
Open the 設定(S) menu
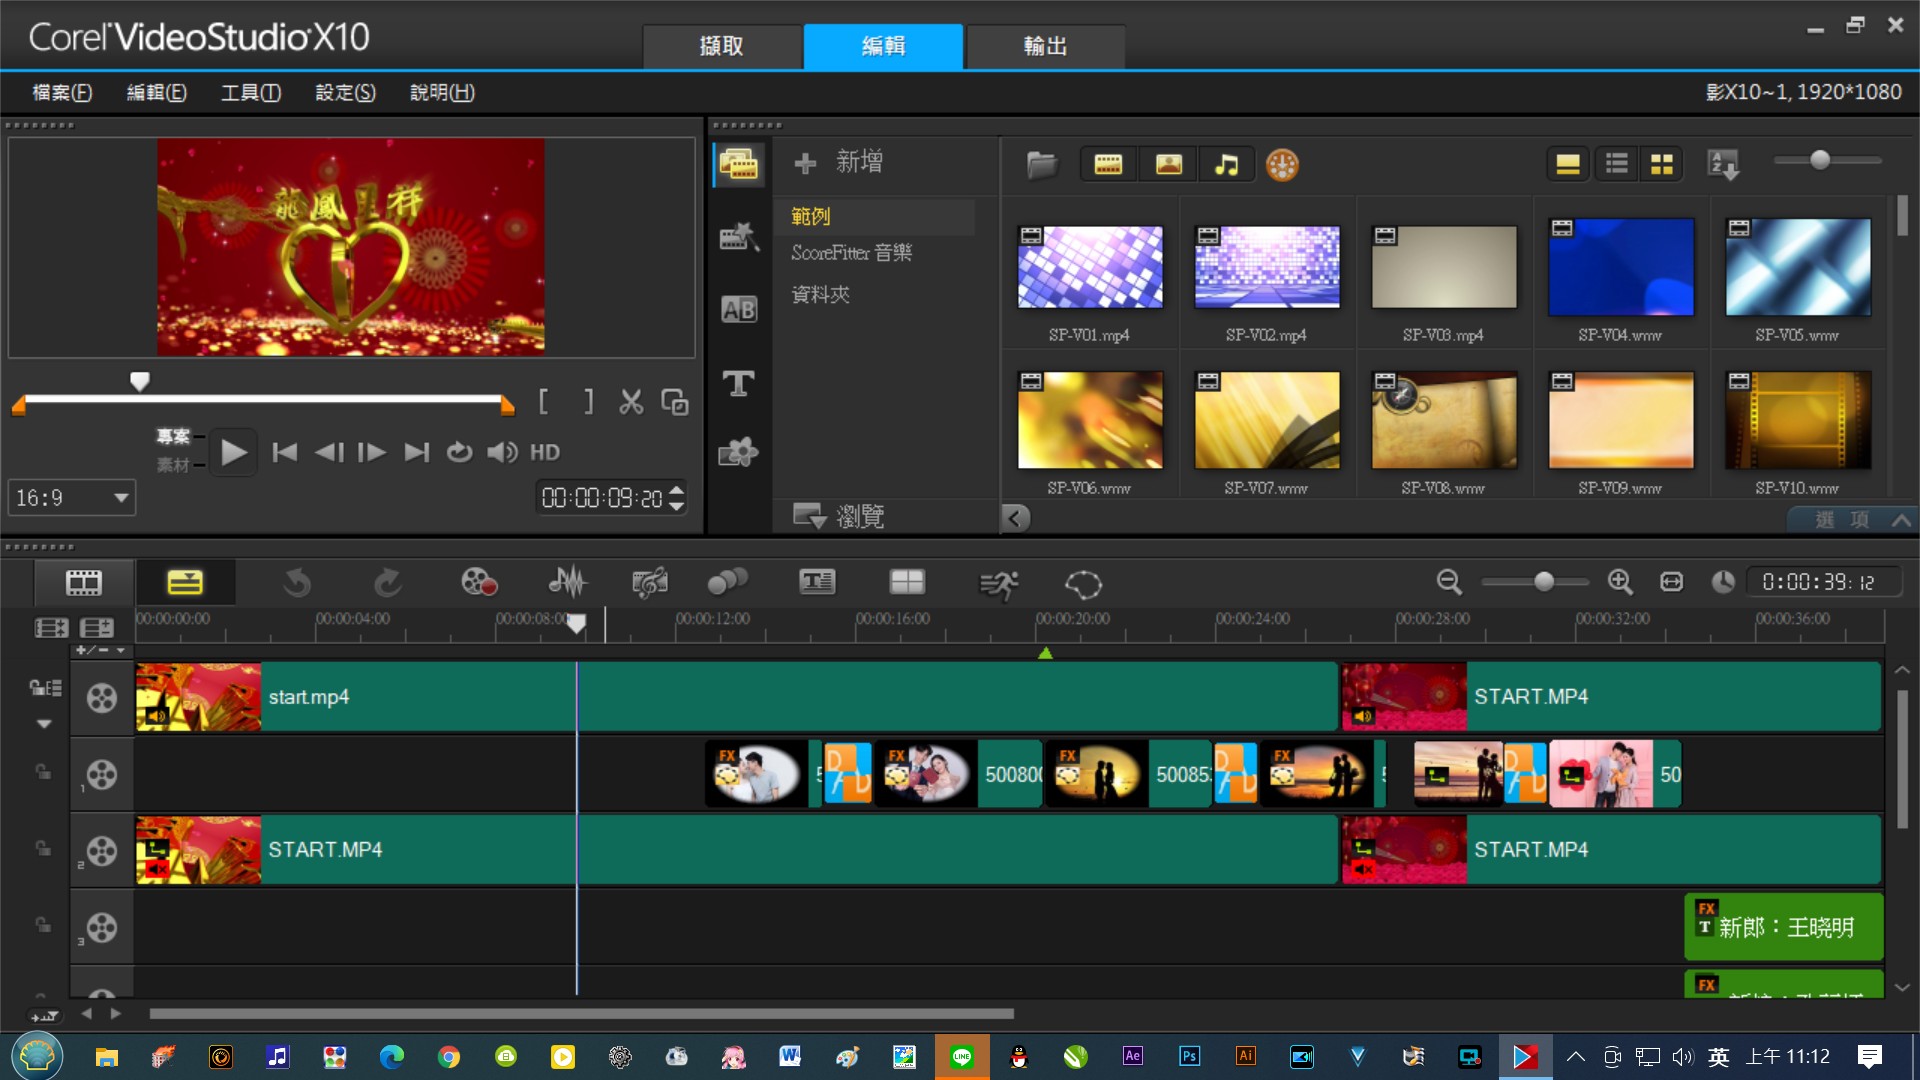[346, 92]
